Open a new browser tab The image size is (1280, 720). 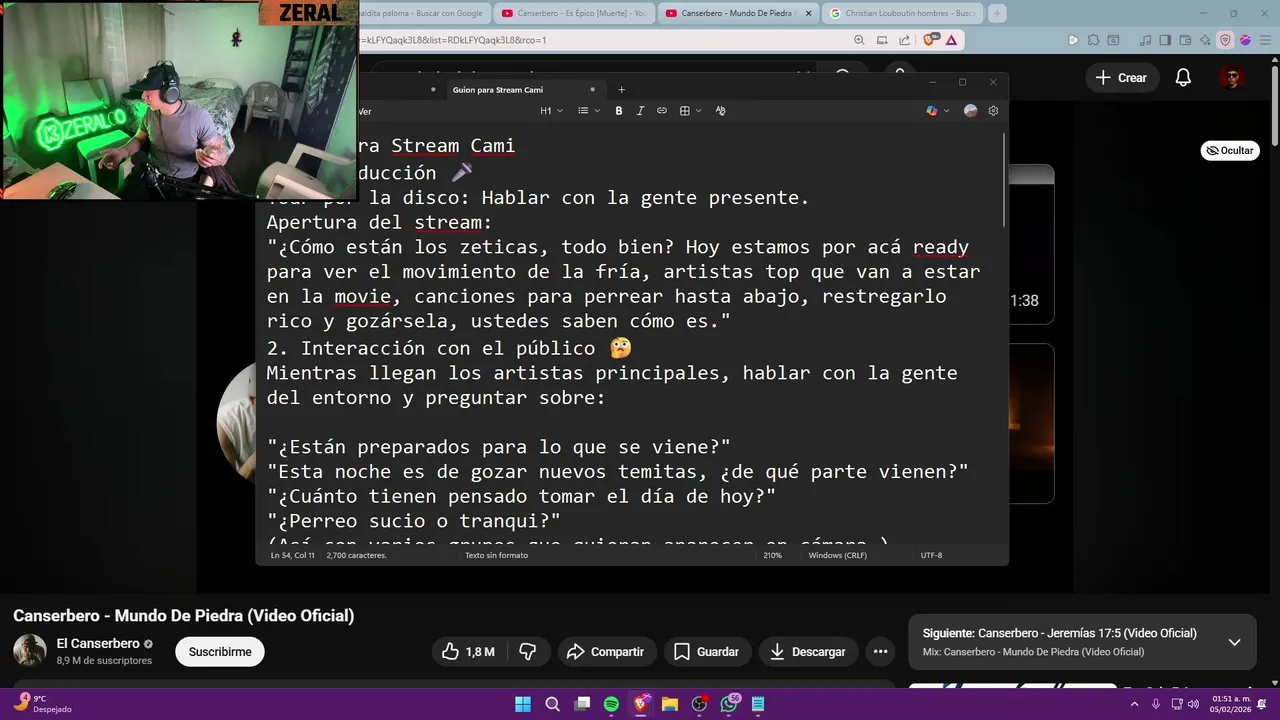click(x=996, y=13)
